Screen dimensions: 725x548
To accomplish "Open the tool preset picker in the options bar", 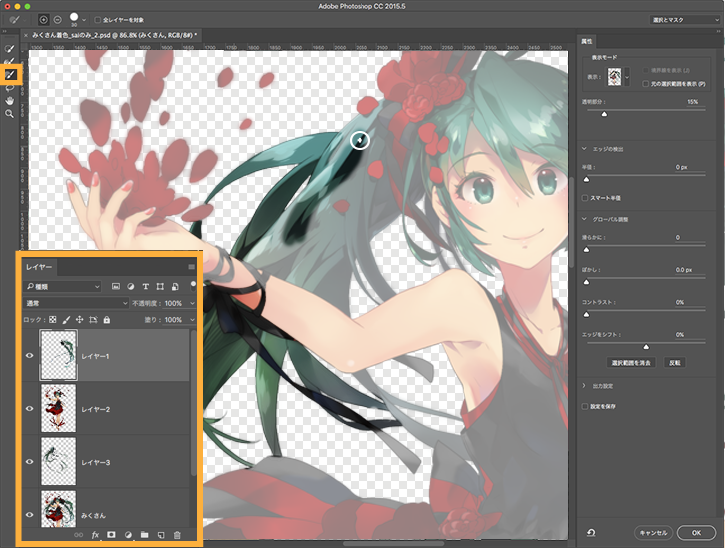I will pos(17,20).
